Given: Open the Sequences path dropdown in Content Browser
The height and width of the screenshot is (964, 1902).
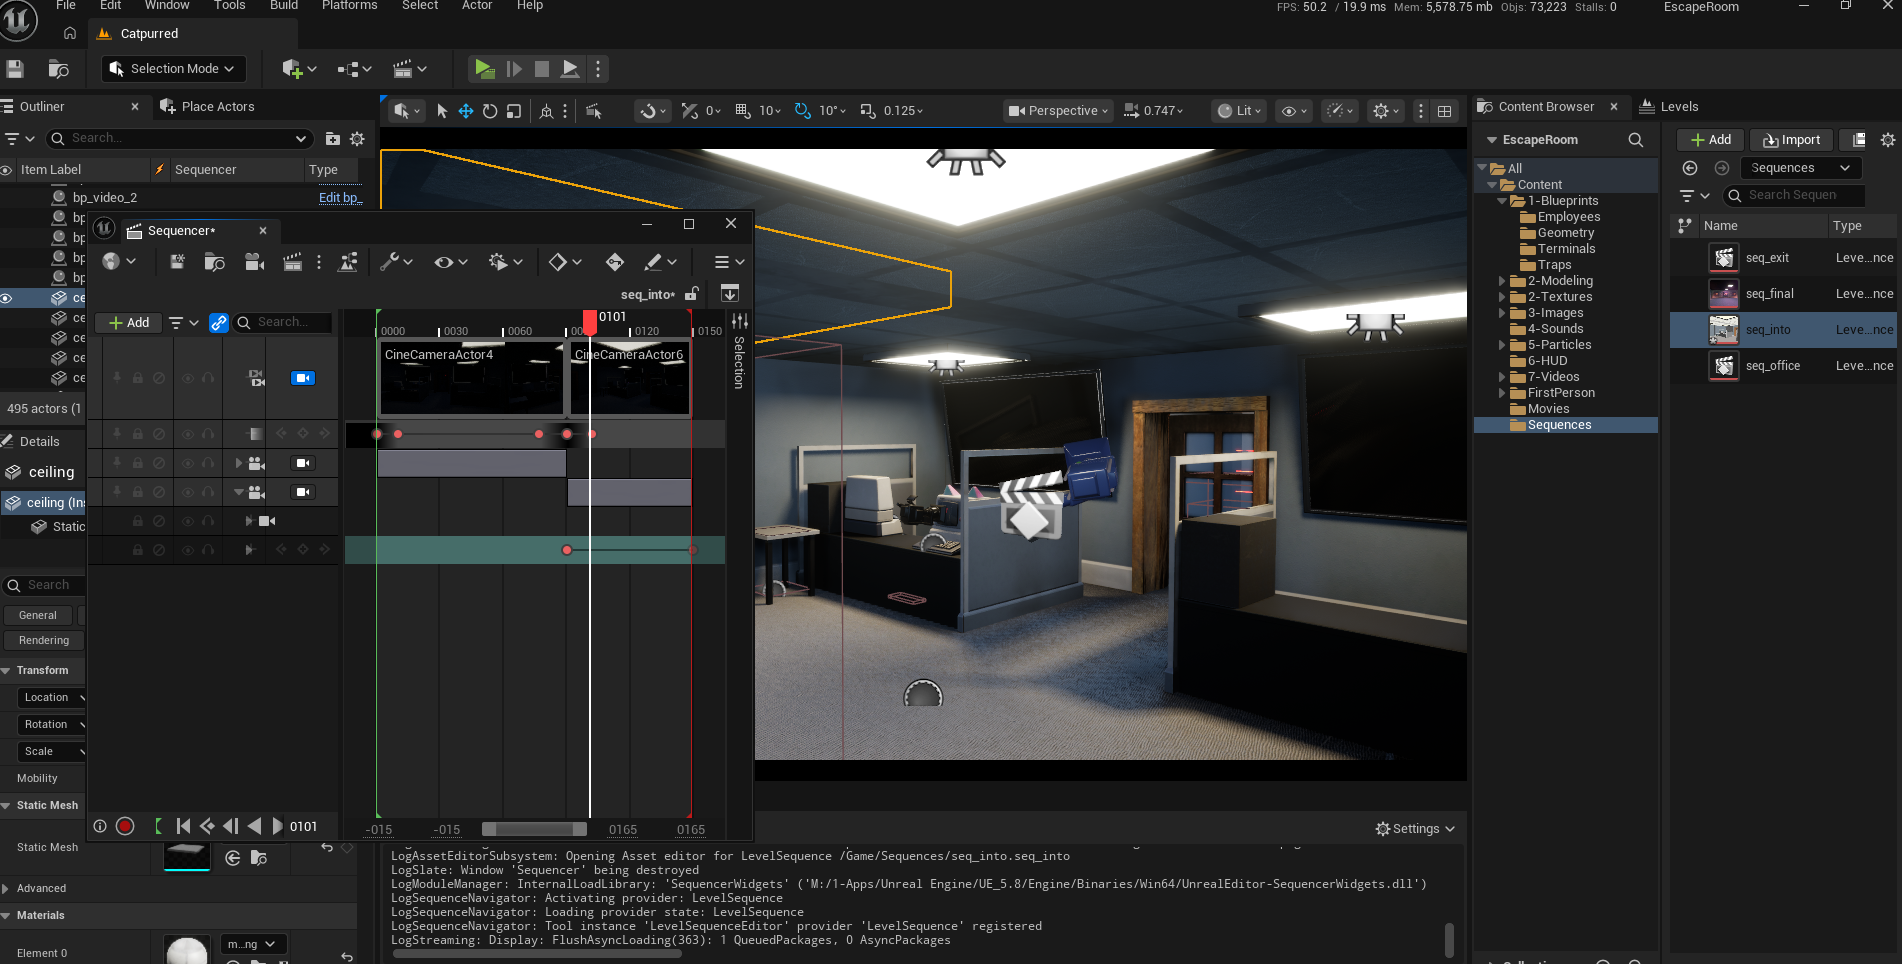Looking at the screenshot, I should [x=1801, y=168].
